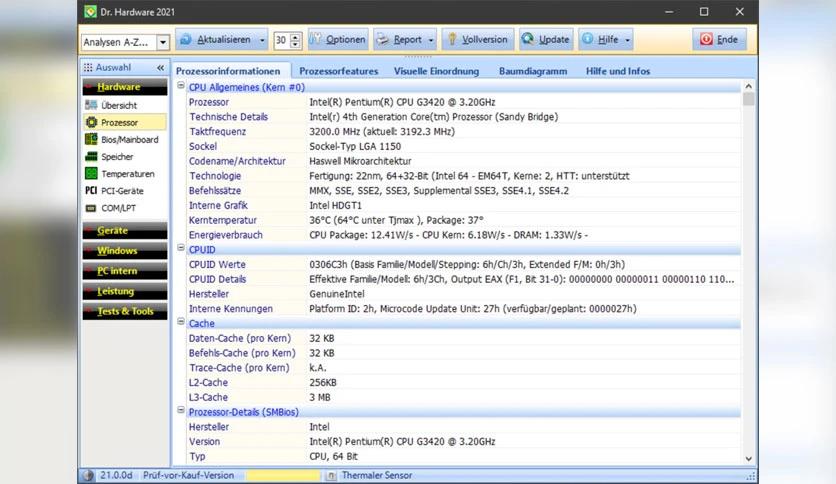The image size is (836, 484).
Task: Collapse the Prozessor-Details (SMBios) section
Action: click(x=181, y=410)
